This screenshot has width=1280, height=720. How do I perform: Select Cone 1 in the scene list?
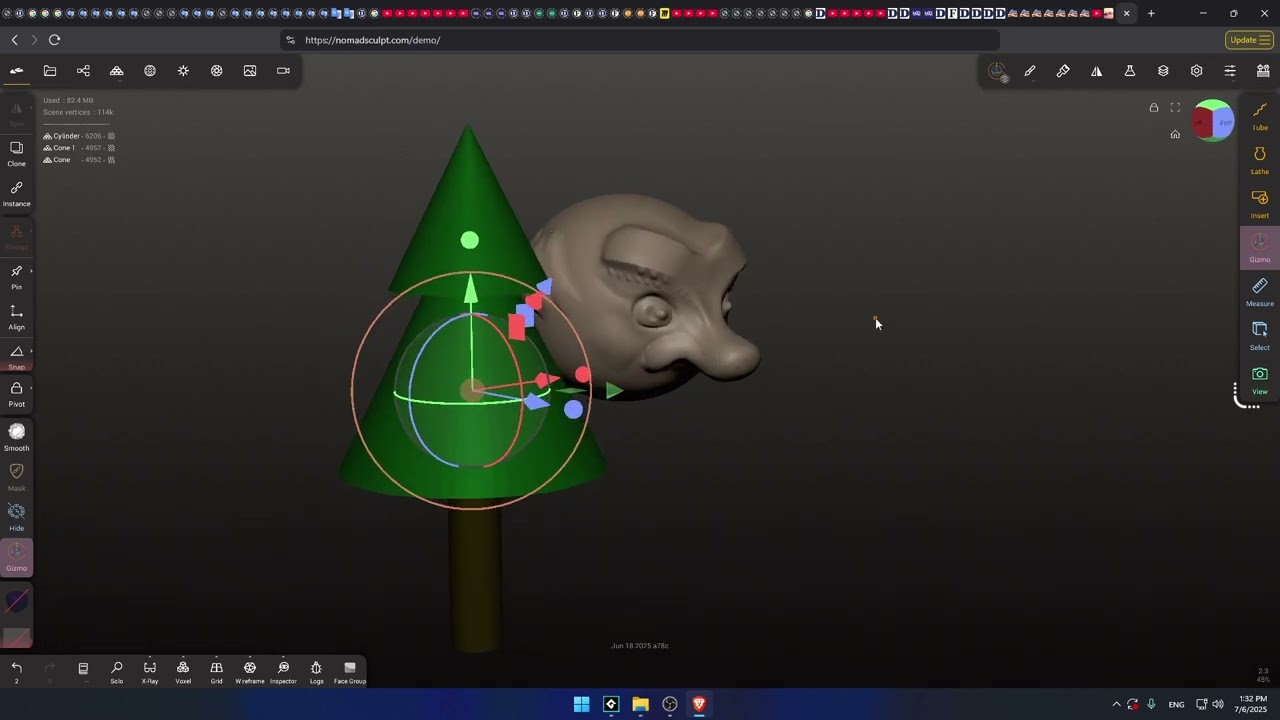click(x=79, y=148)
